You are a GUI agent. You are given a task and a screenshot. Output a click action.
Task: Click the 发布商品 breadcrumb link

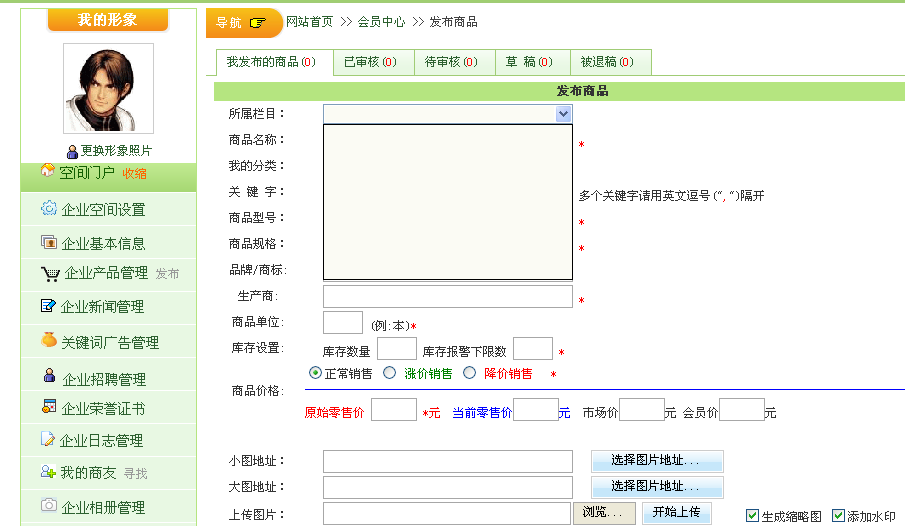pos(454,22)
